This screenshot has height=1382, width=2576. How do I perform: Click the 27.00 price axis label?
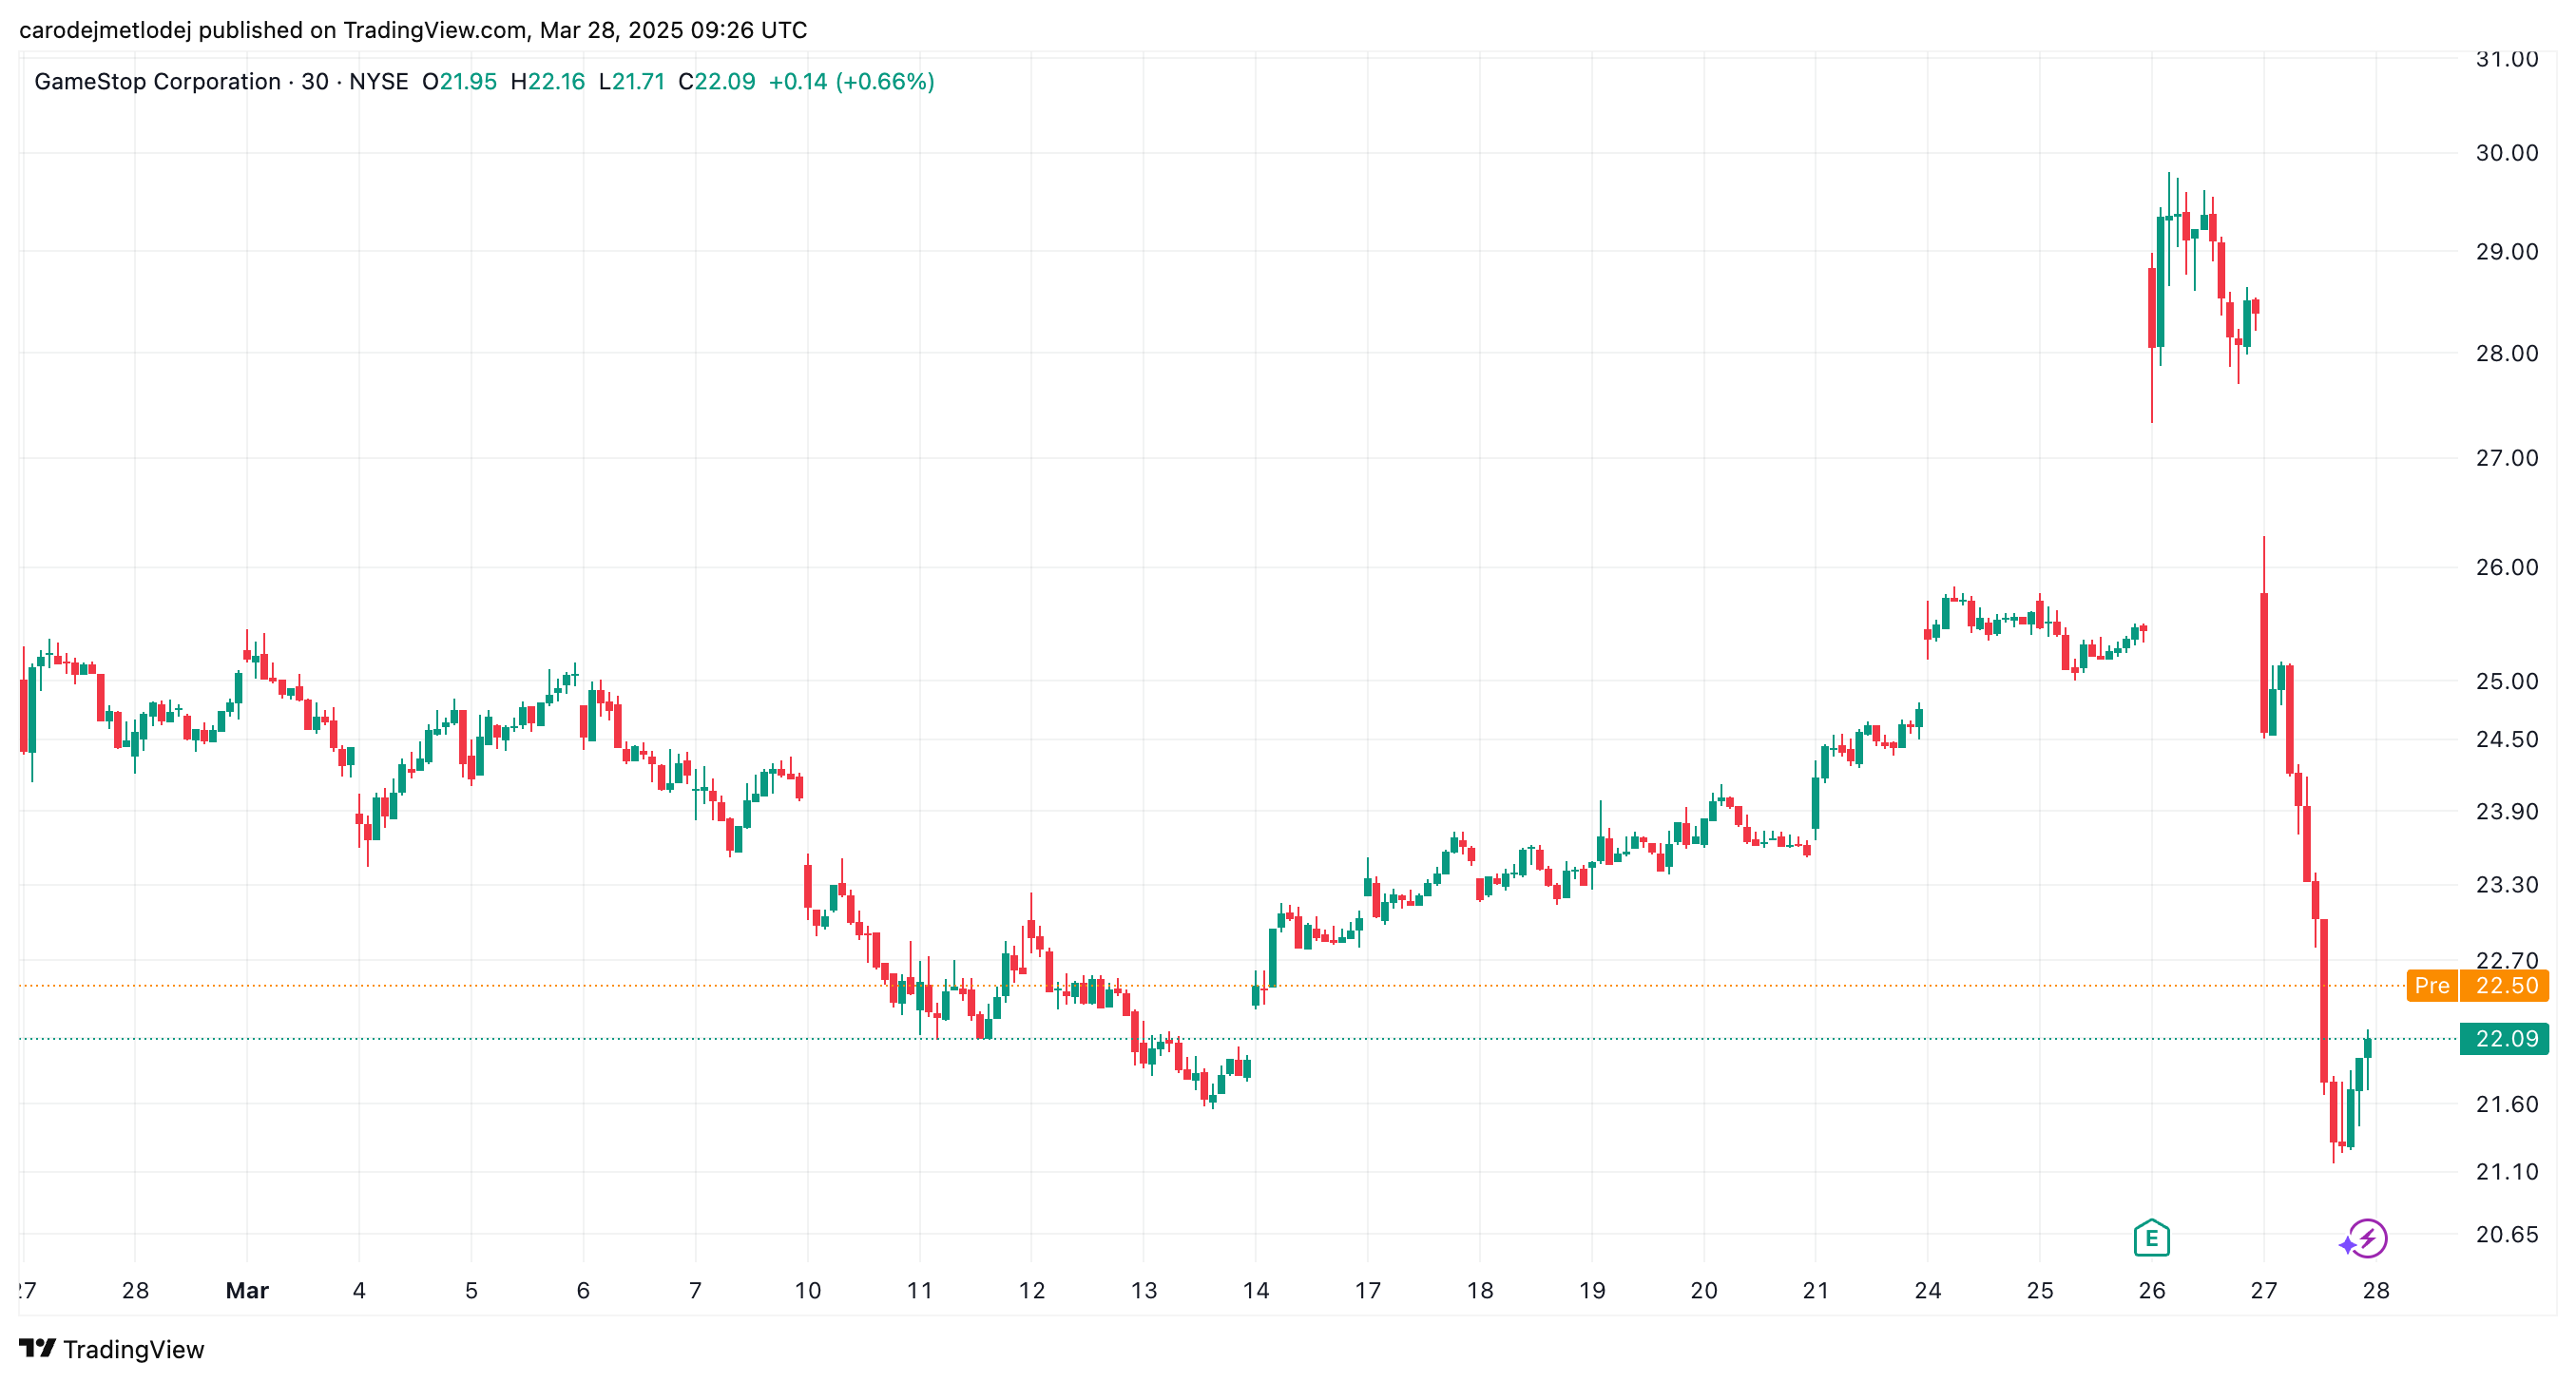2506,458
